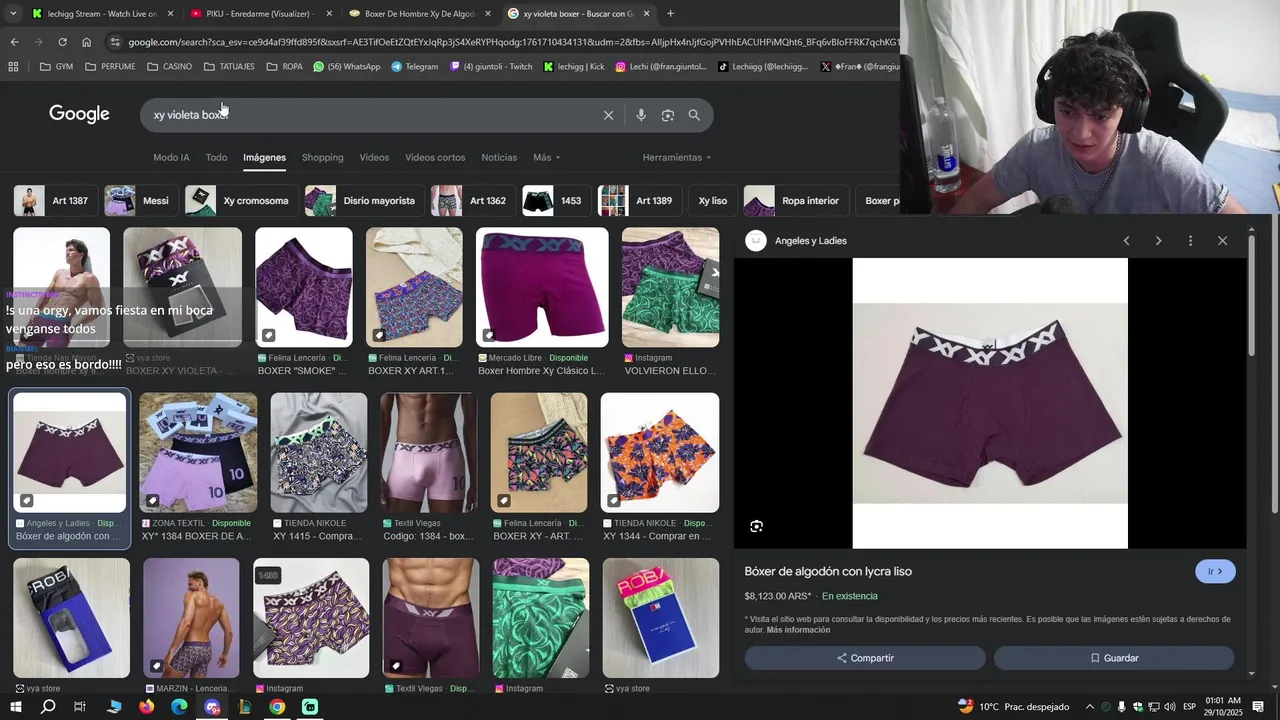Open the Windows notification center
1280x720 pixels.
click(1259, 707)
